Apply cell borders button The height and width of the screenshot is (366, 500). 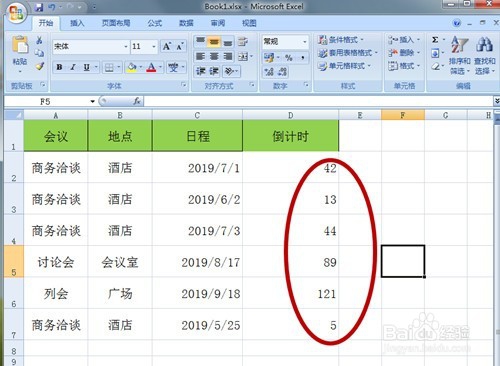point(109,68)
